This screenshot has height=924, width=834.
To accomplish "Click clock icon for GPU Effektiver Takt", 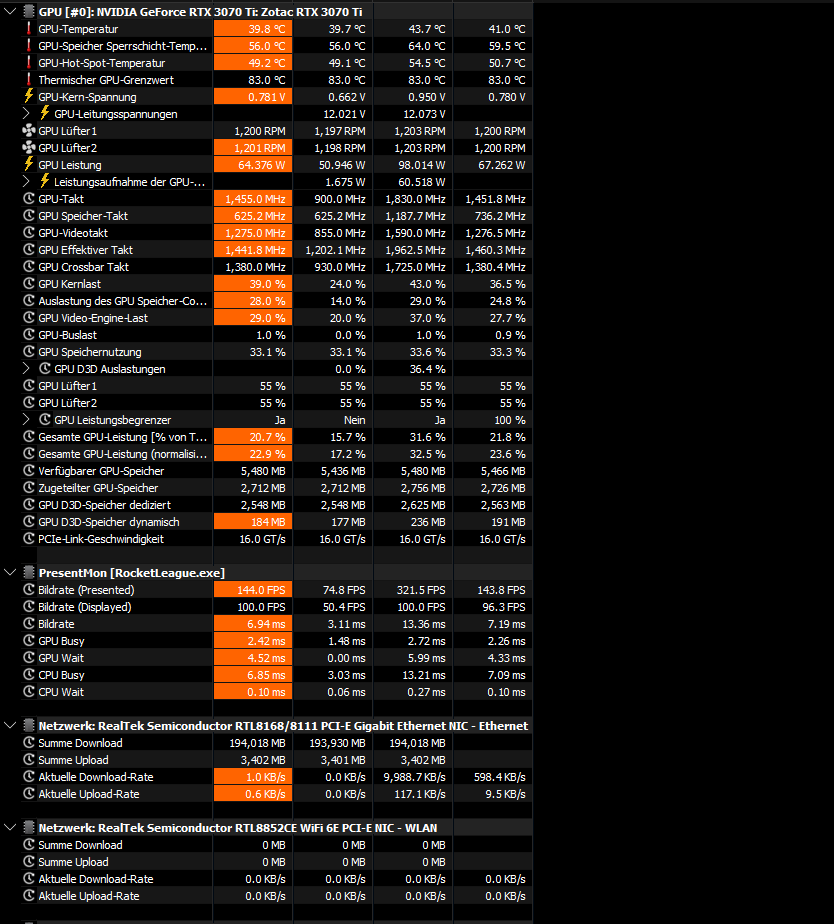I will point(28,249).
